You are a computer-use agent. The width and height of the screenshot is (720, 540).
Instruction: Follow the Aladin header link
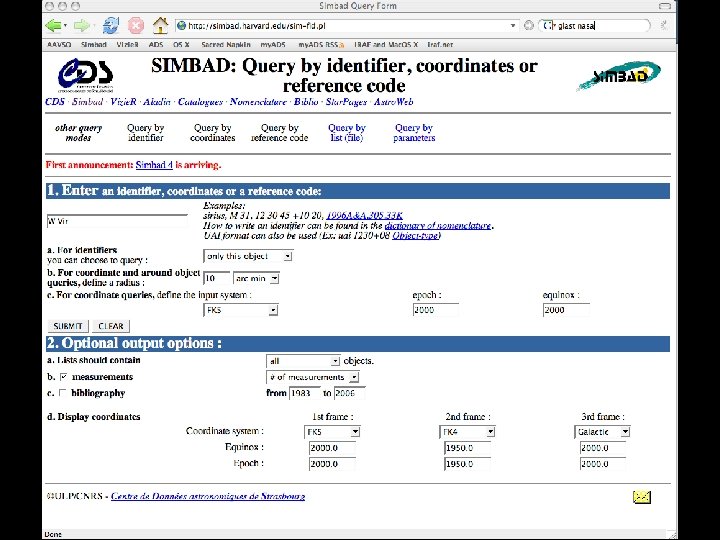157,102
